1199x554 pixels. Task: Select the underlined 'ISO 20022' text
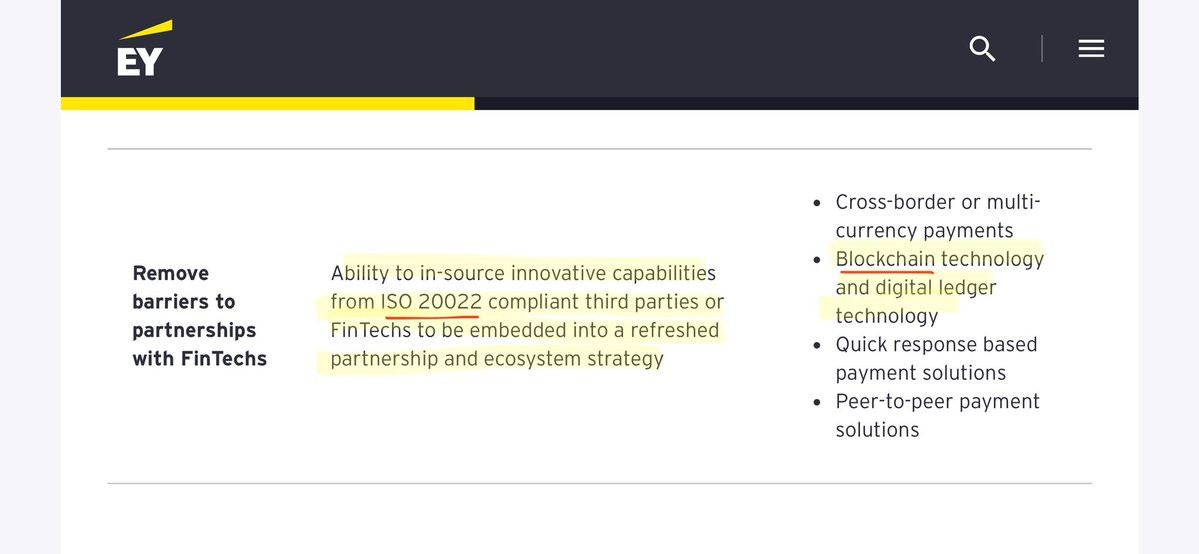[x=431, y=302]
